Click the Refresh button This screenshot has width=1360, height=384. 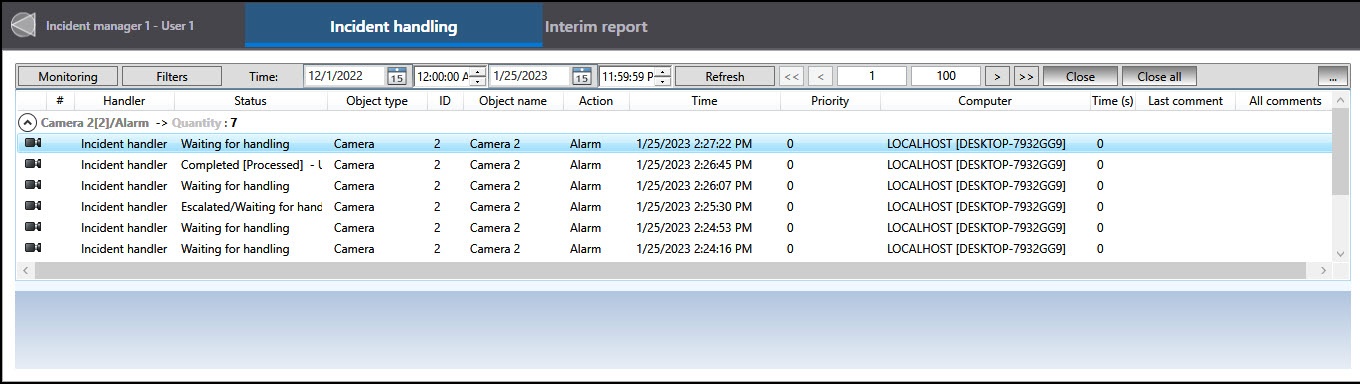click(725, 76)
